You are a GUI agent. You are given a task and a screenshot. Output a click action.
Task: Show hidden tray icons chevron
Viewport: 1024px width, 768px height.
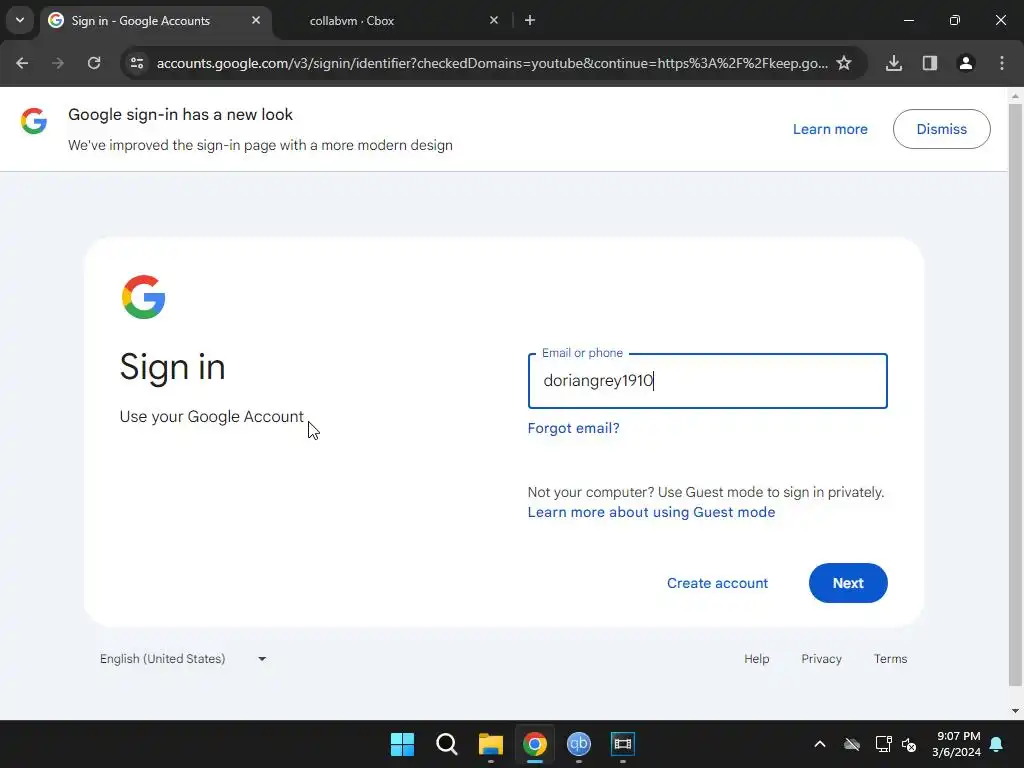[x=820, y=744]
